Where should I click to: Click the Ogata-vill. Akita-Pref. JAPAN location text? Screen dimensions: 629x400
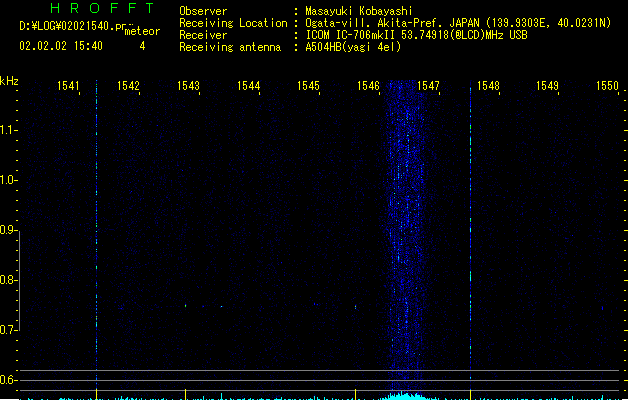458,23
